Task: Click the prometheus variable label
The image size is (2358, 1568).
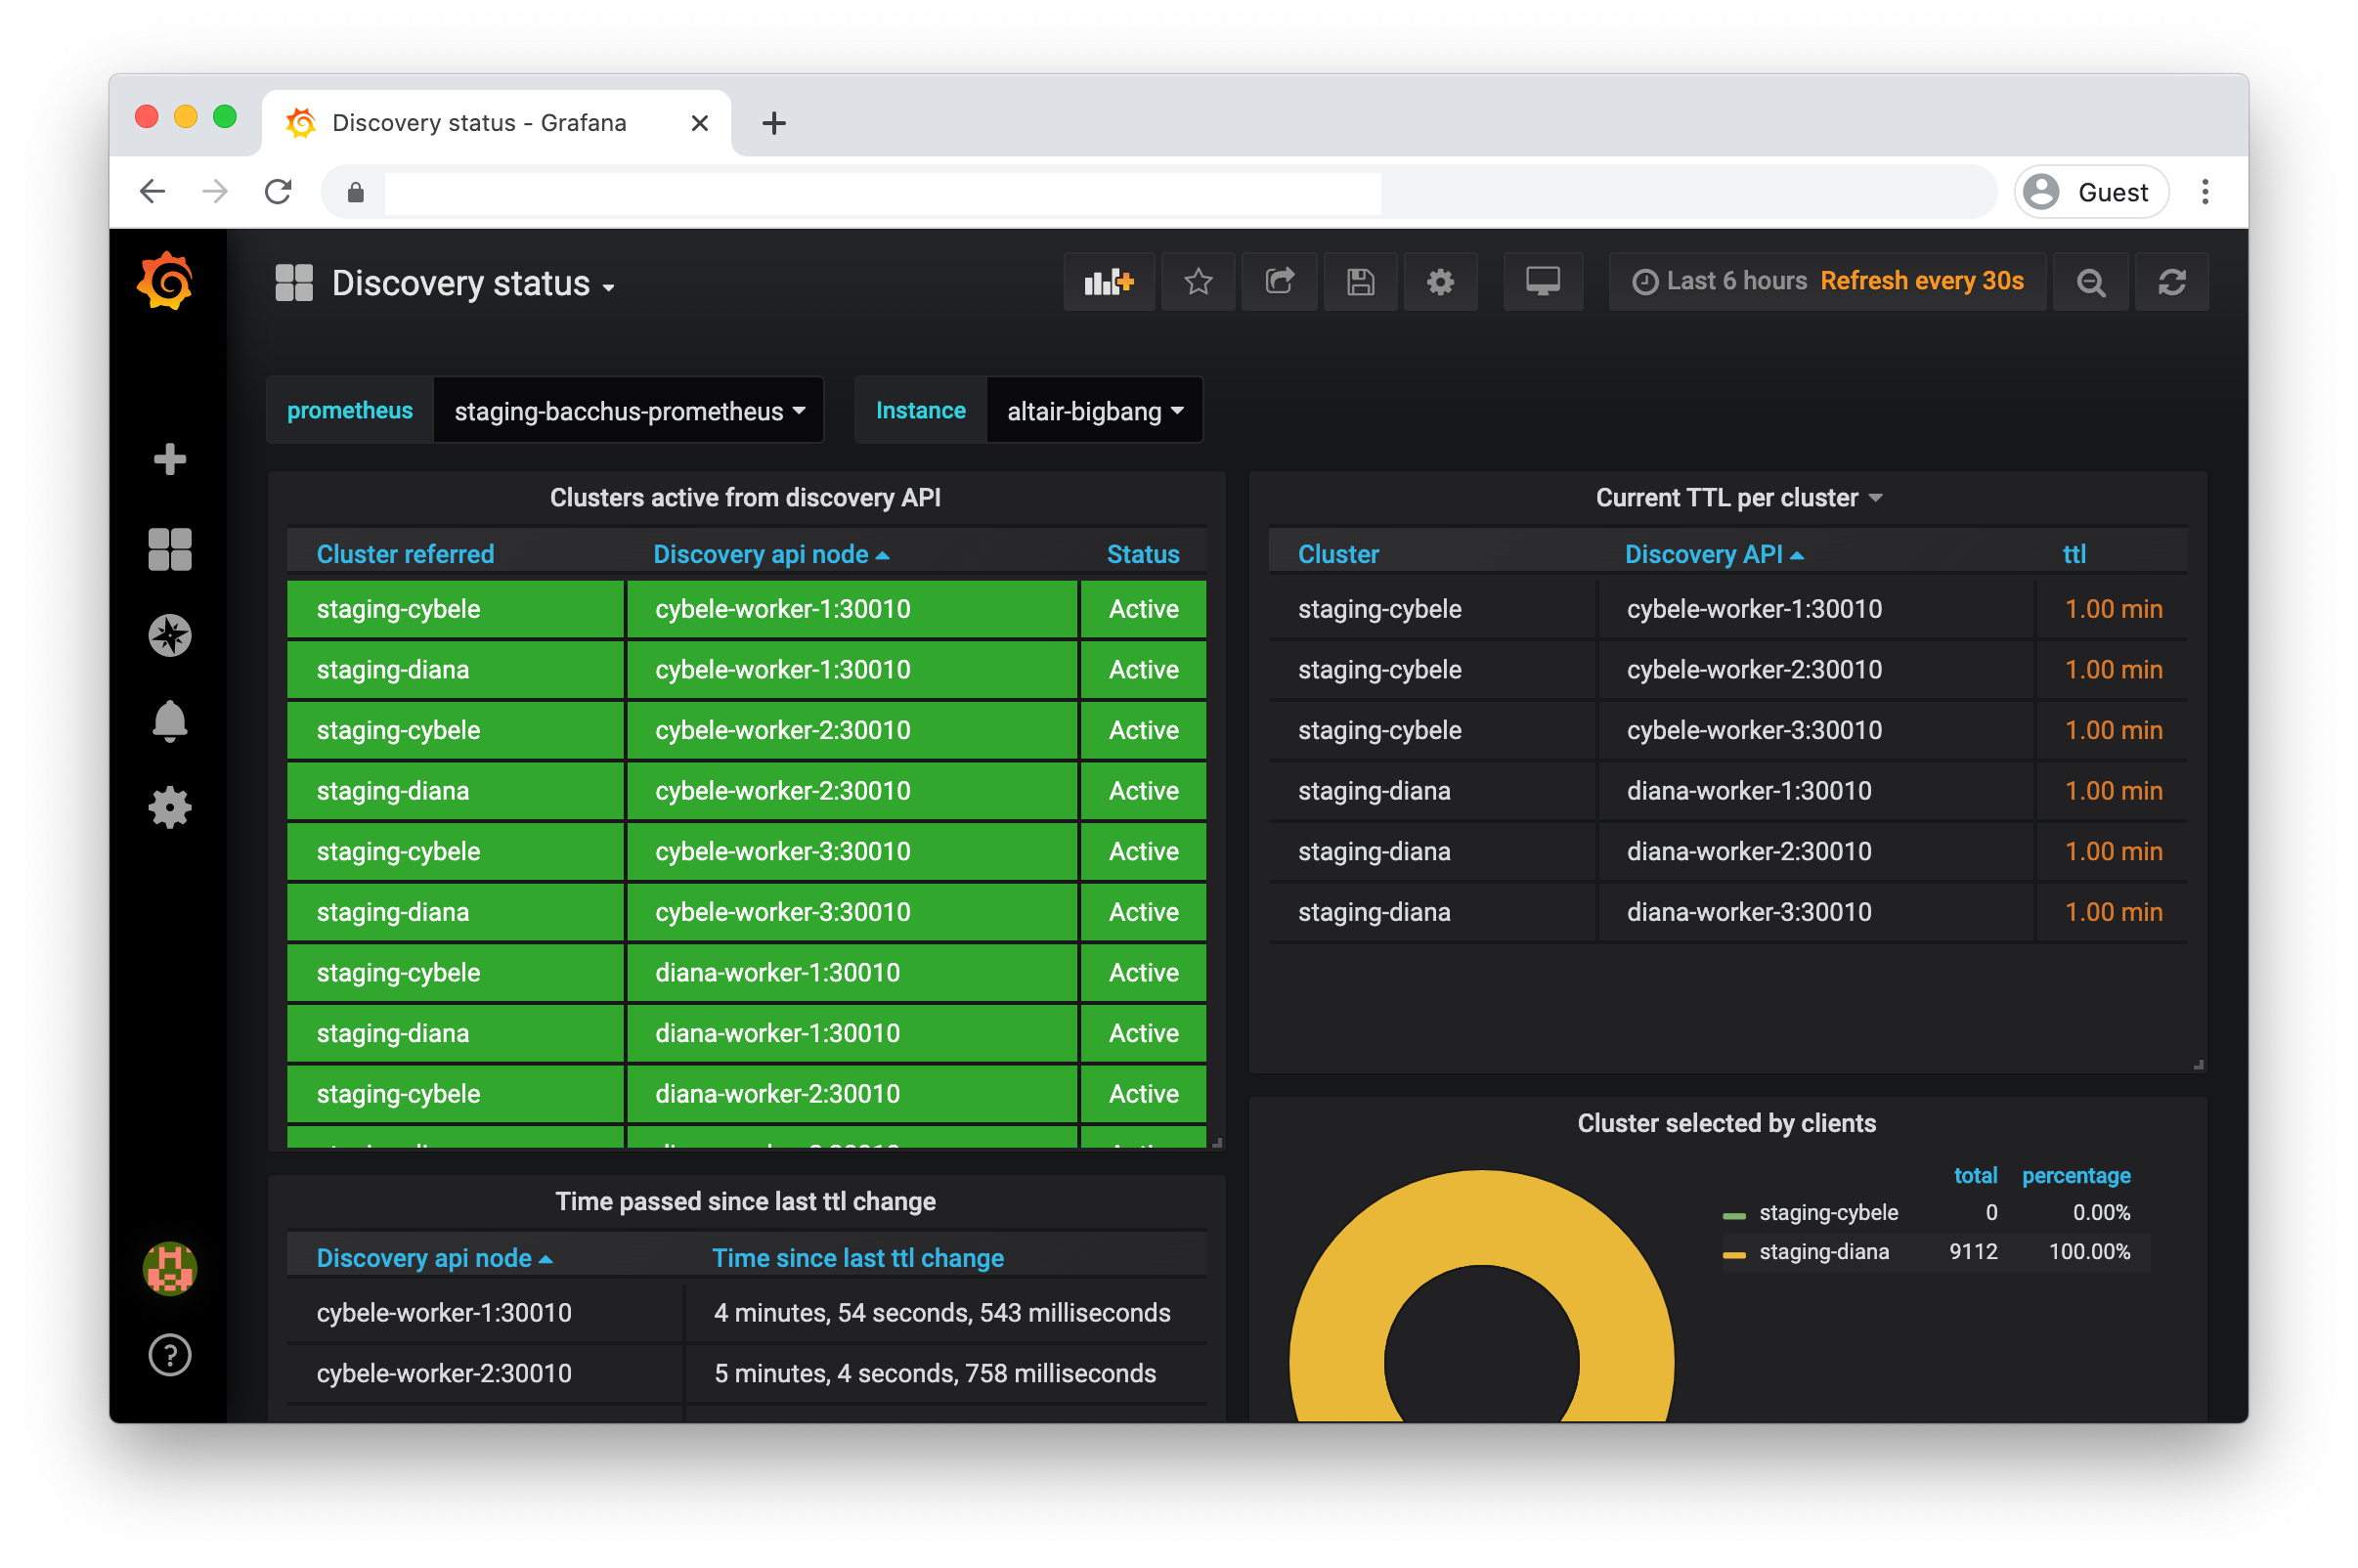Action: coord(349,411)
